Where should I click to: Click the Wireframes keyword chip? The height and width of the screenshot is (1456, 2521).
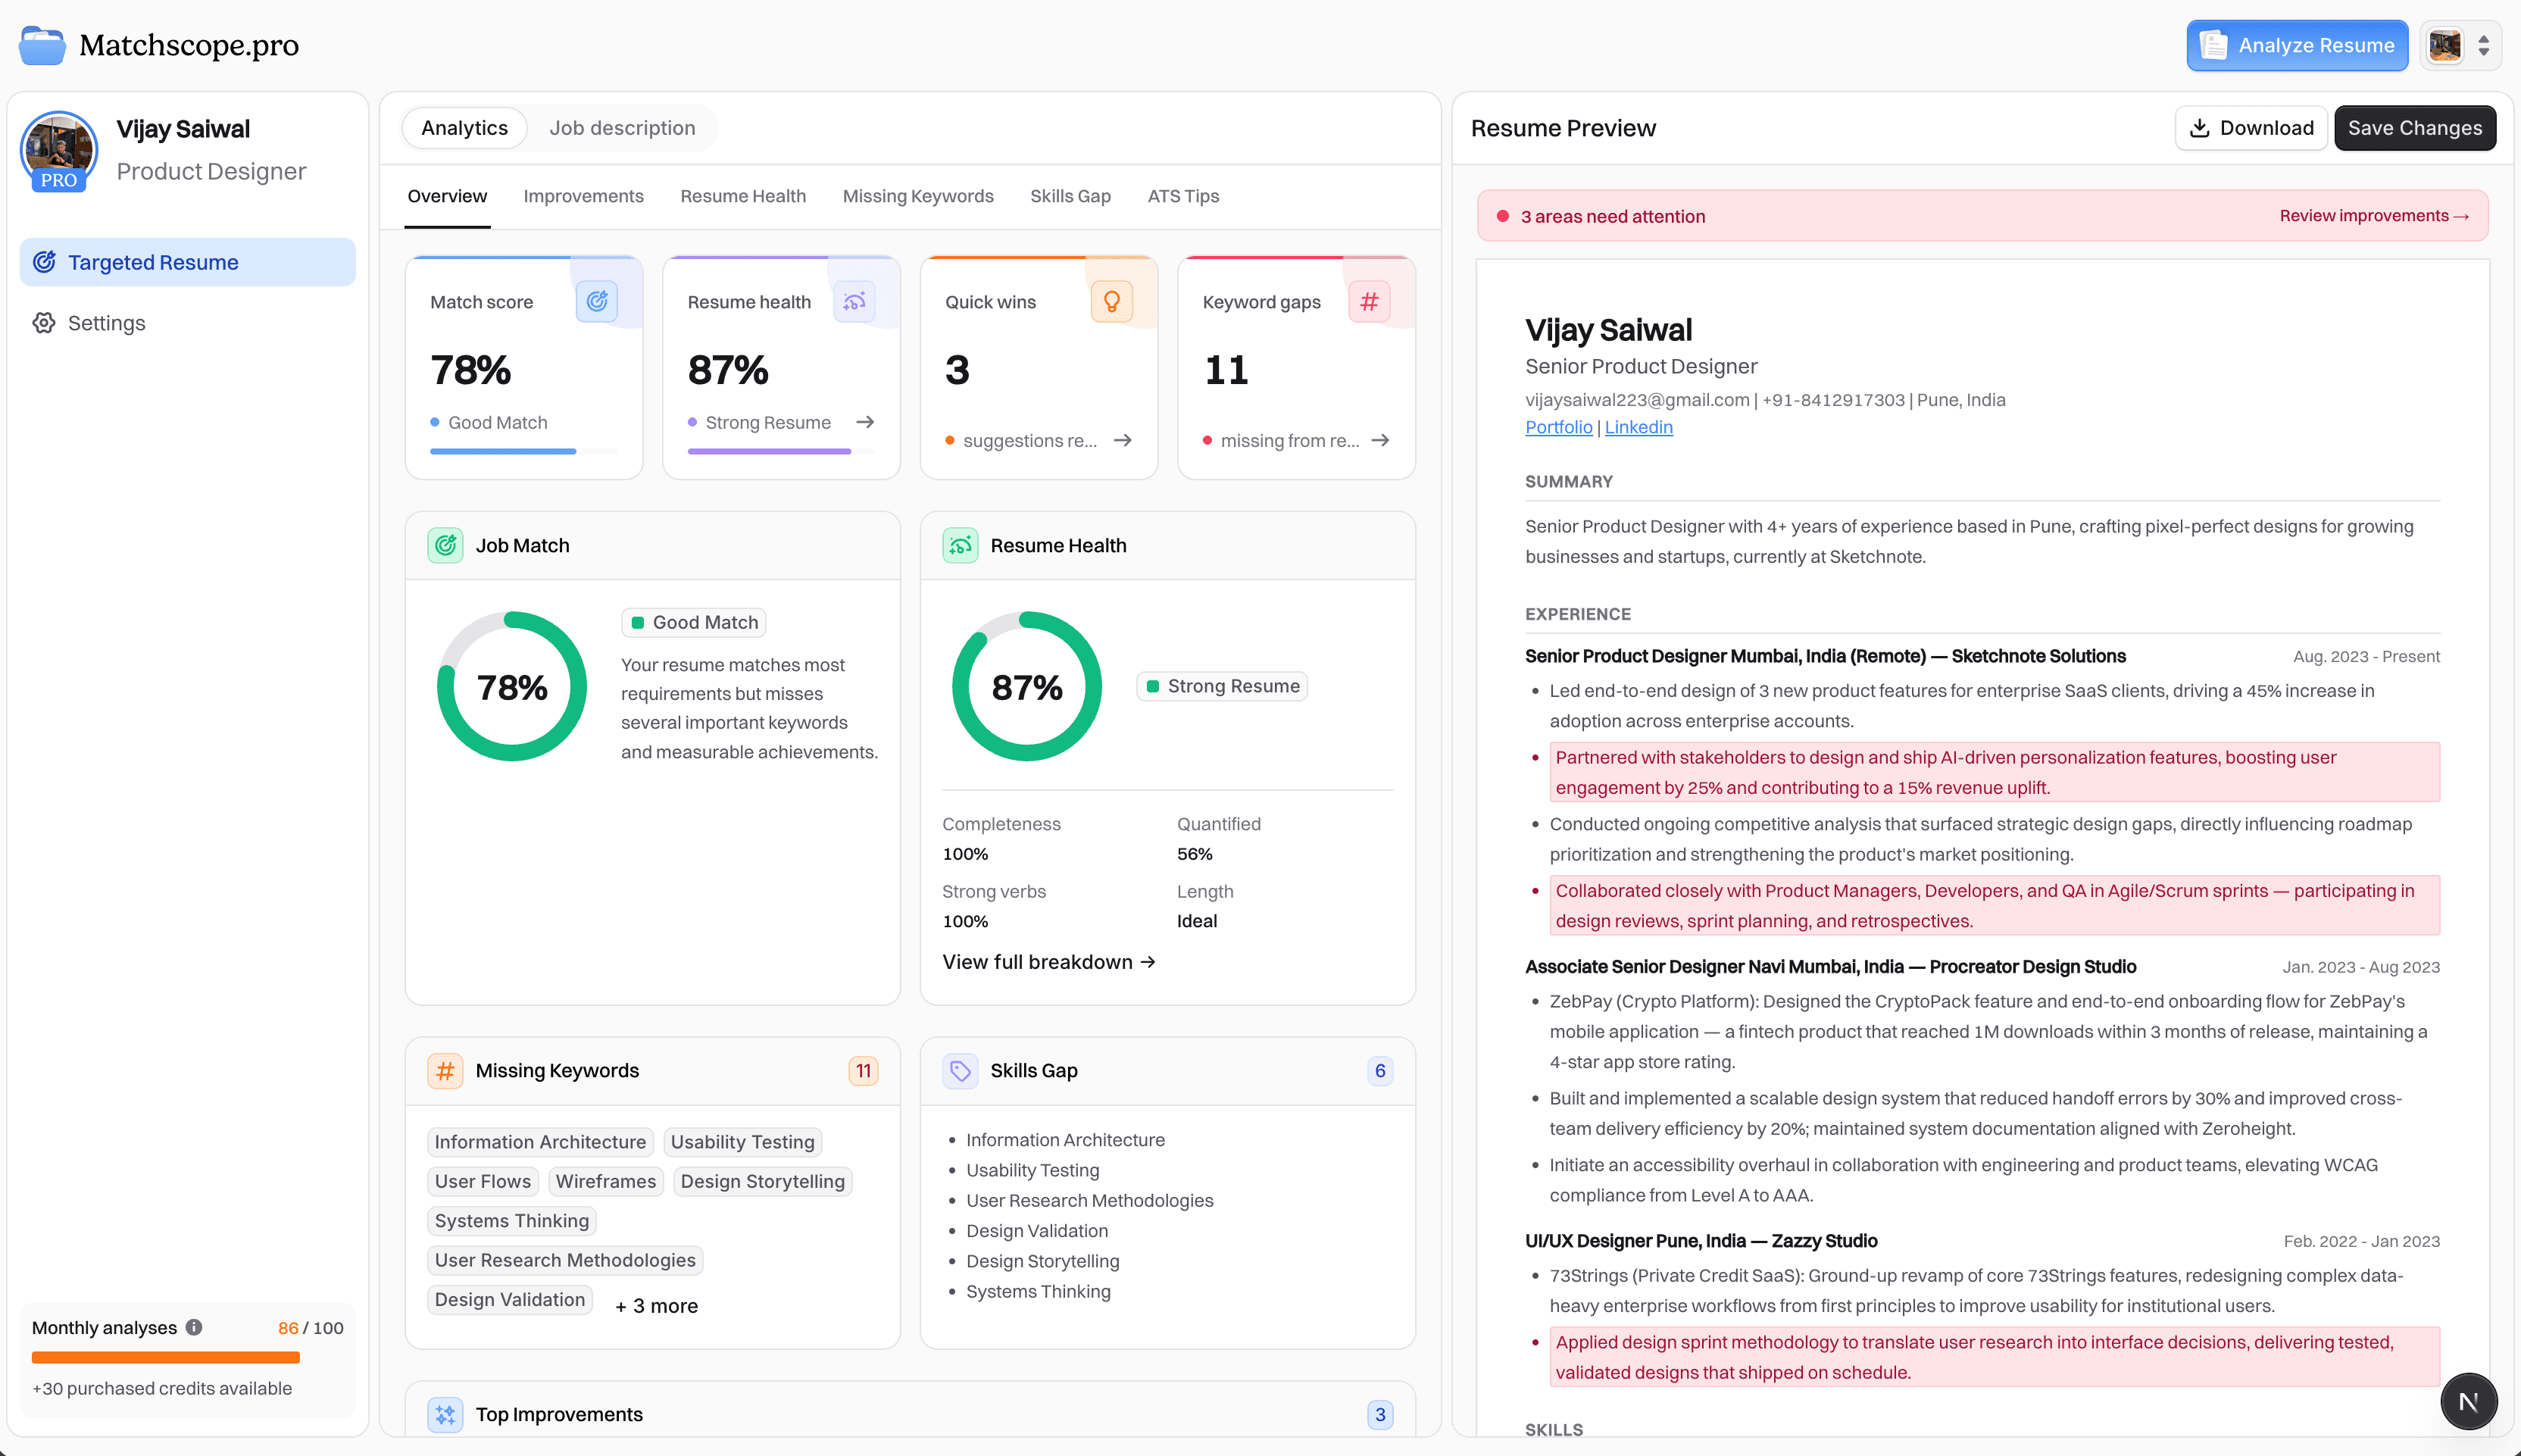tap(605, 1181)
